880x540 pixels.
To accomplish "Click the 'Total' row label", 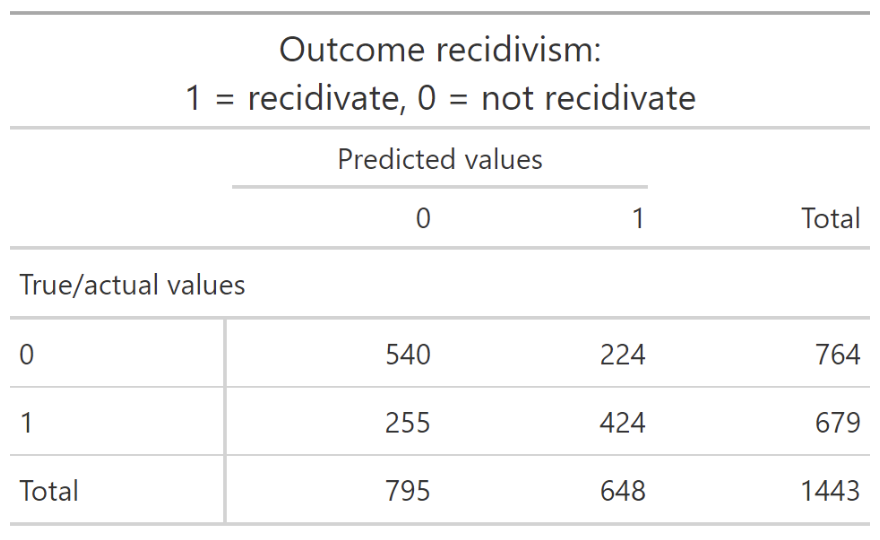I will tap(49, 491).
